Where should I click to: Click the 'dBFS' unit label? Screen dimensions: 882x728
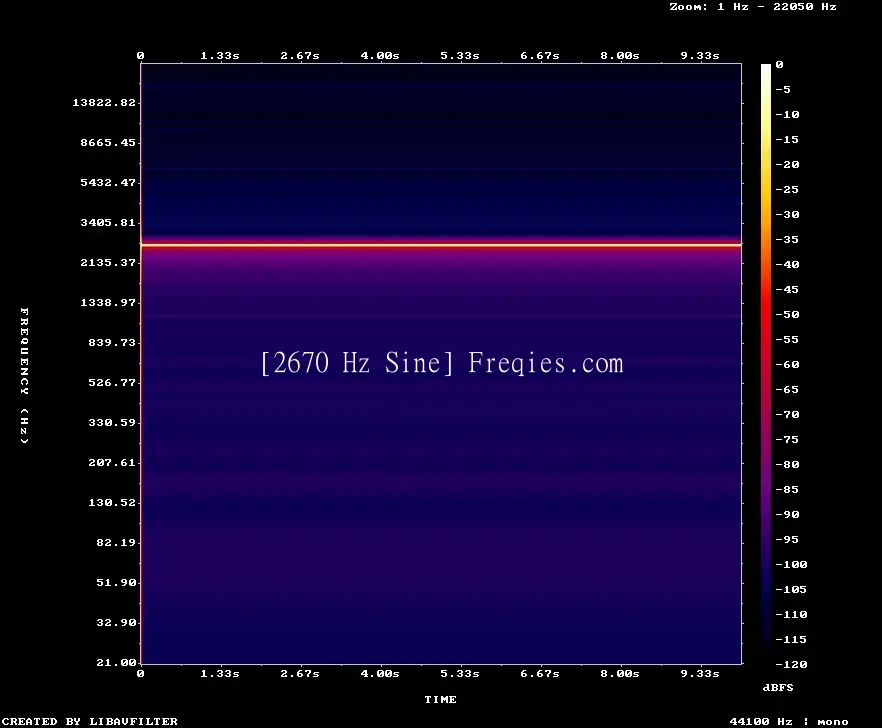pos(778,687)
